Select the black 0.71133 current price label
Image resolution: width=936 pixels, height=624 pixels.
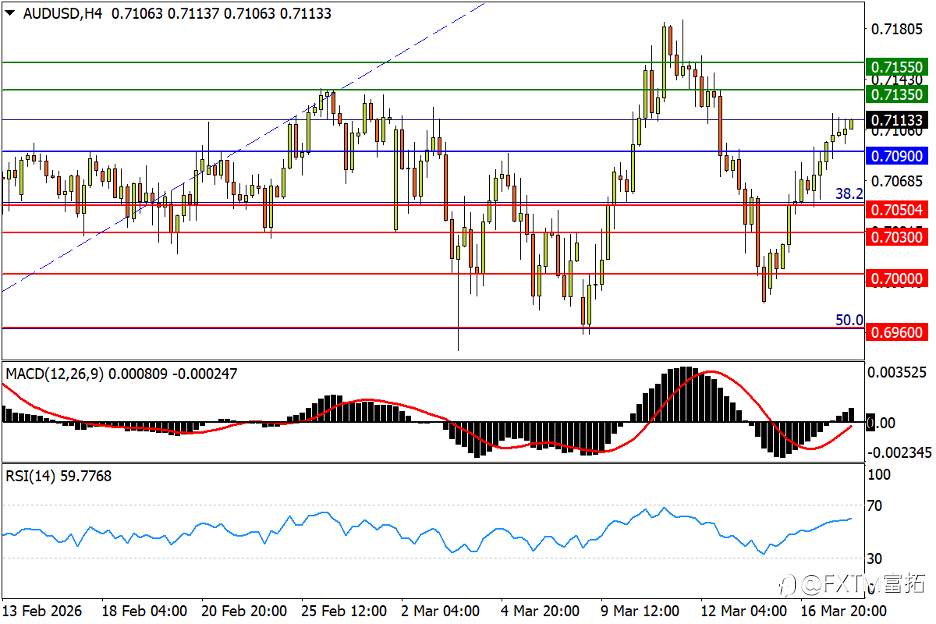click(896, 120)
